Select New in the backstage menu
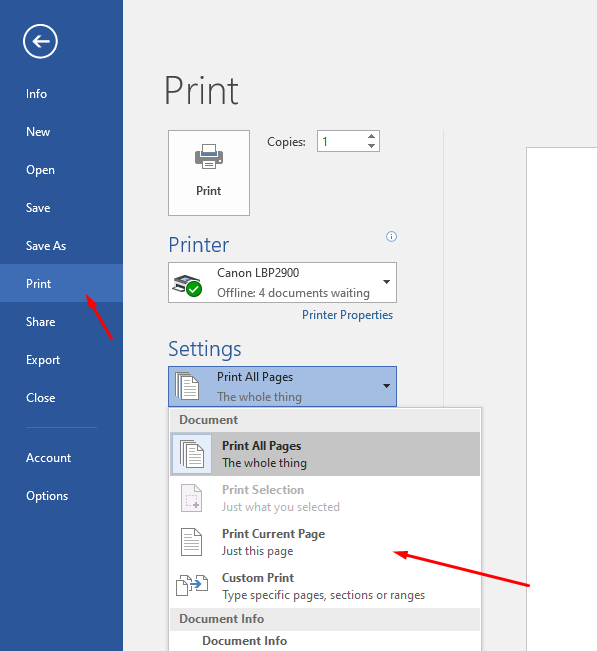Screen dimensions: 597x651 pyautogui.click(x=38, y=132)
